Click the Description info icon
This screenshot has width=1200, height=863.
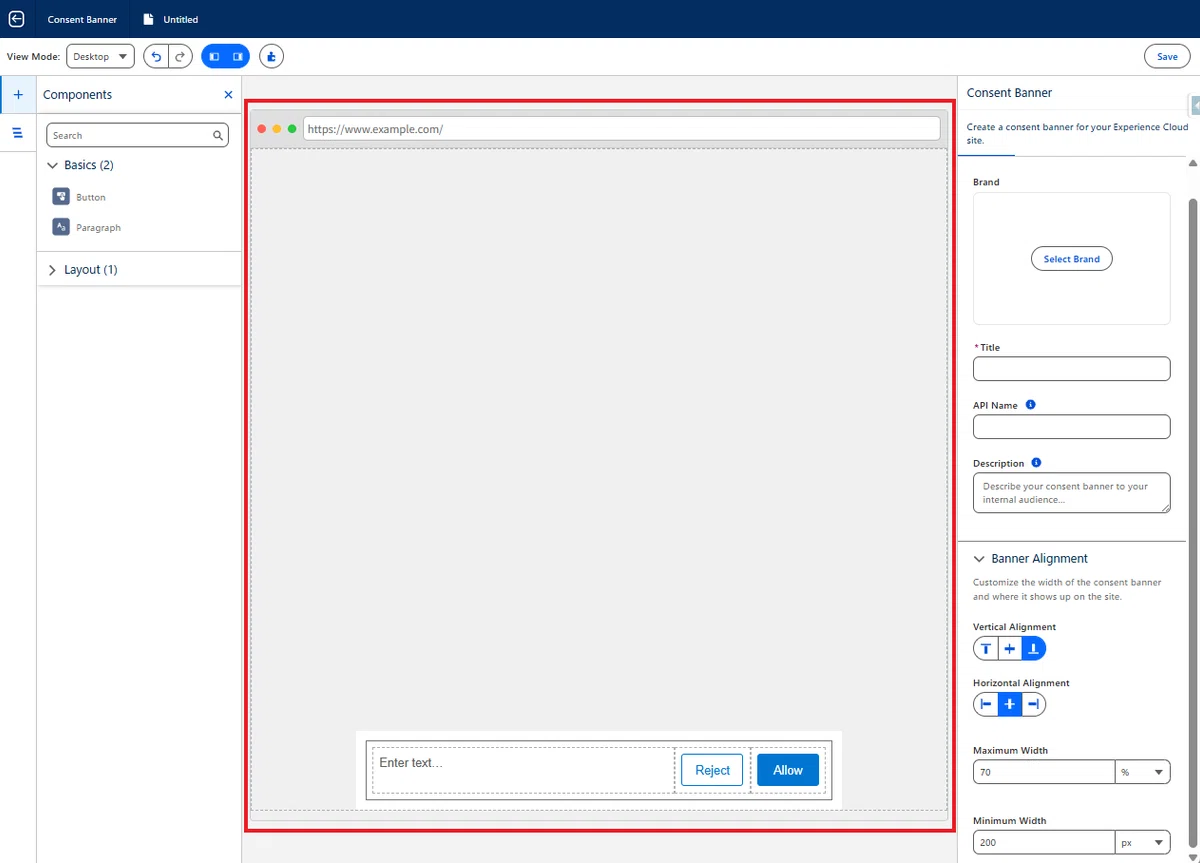pyautogui.click(x=1036, y=463)
